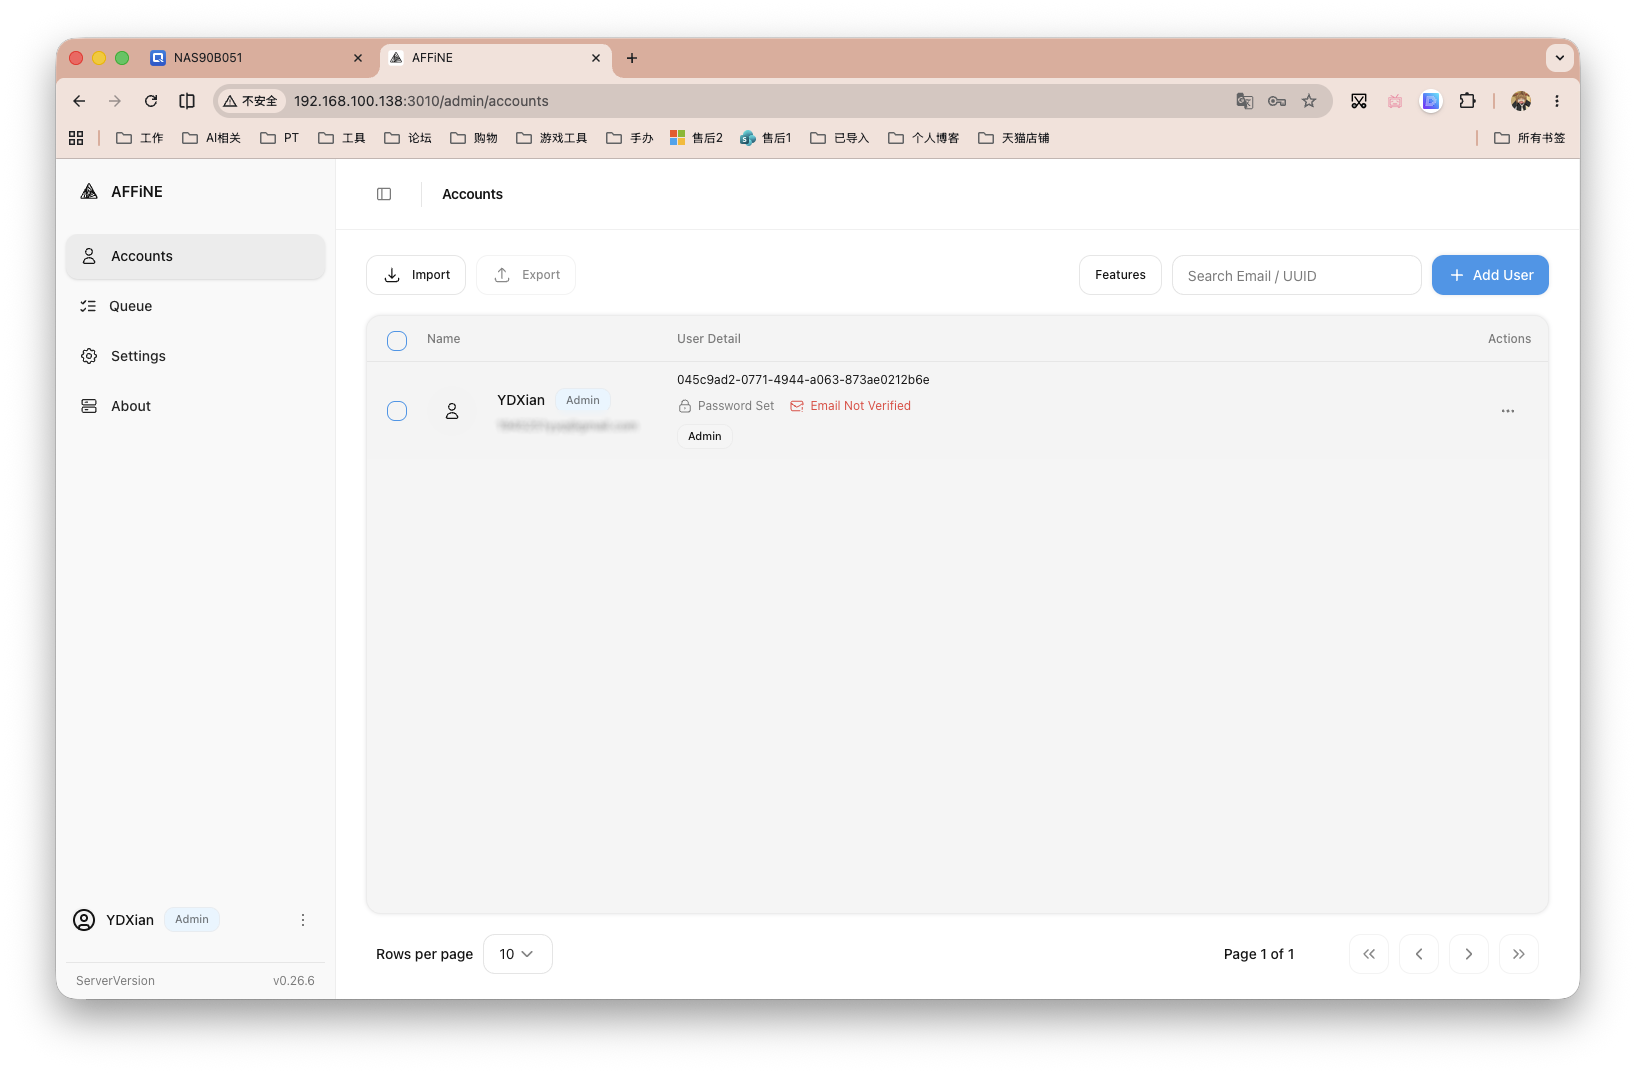1636x1073 pixels.
Task: Open the Rows per page dropdown
Action: click(517, 954)
